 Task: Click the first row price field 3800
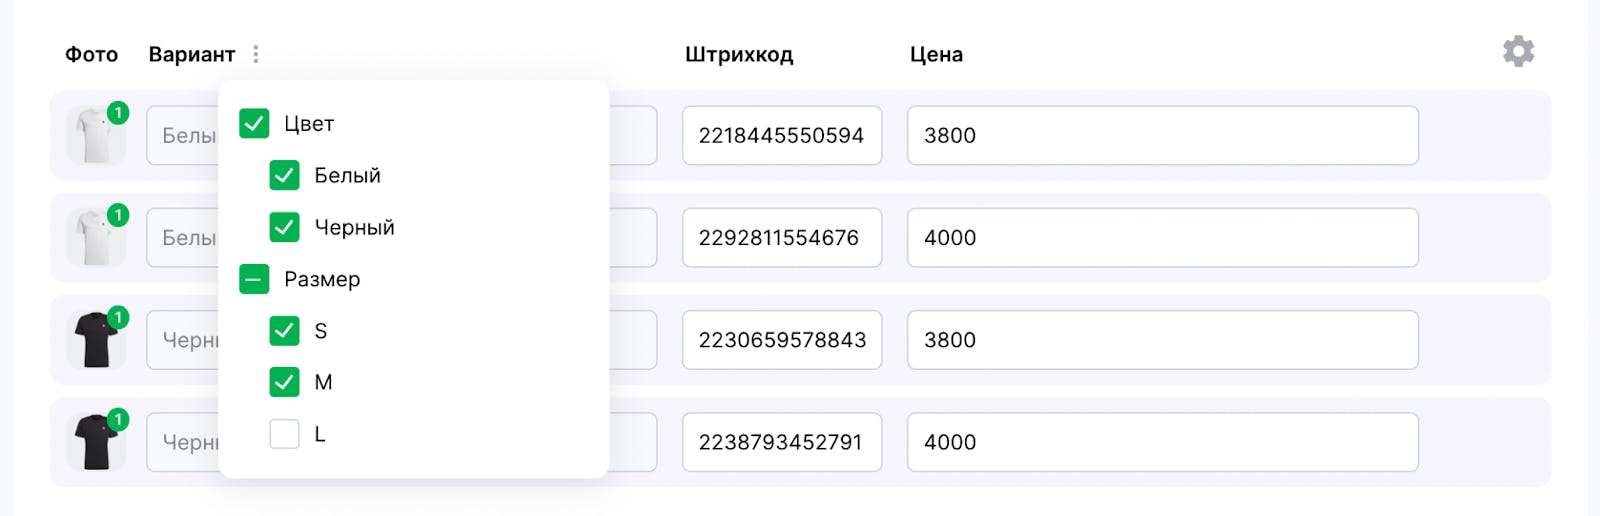[1163, 135]
